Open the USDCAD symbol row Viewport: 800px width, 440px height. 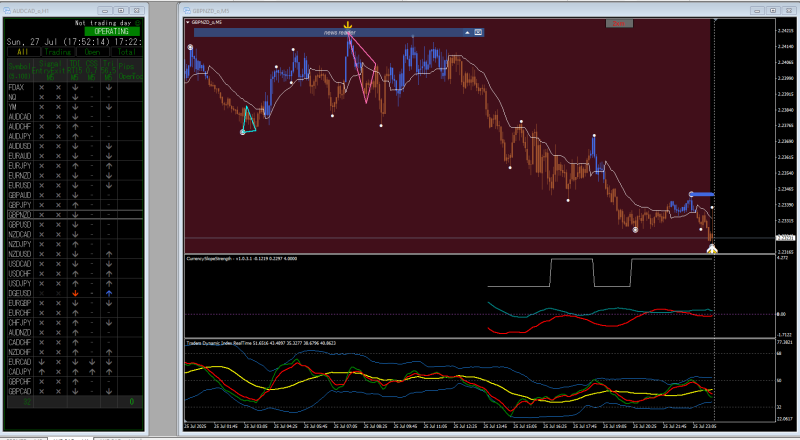click(75, 264)
